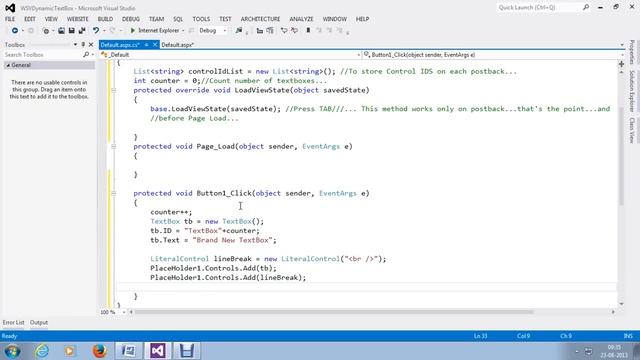Open the Solution Explorer side tab
The height and width of the screenshot is (360, 640).
coord(631,91)
